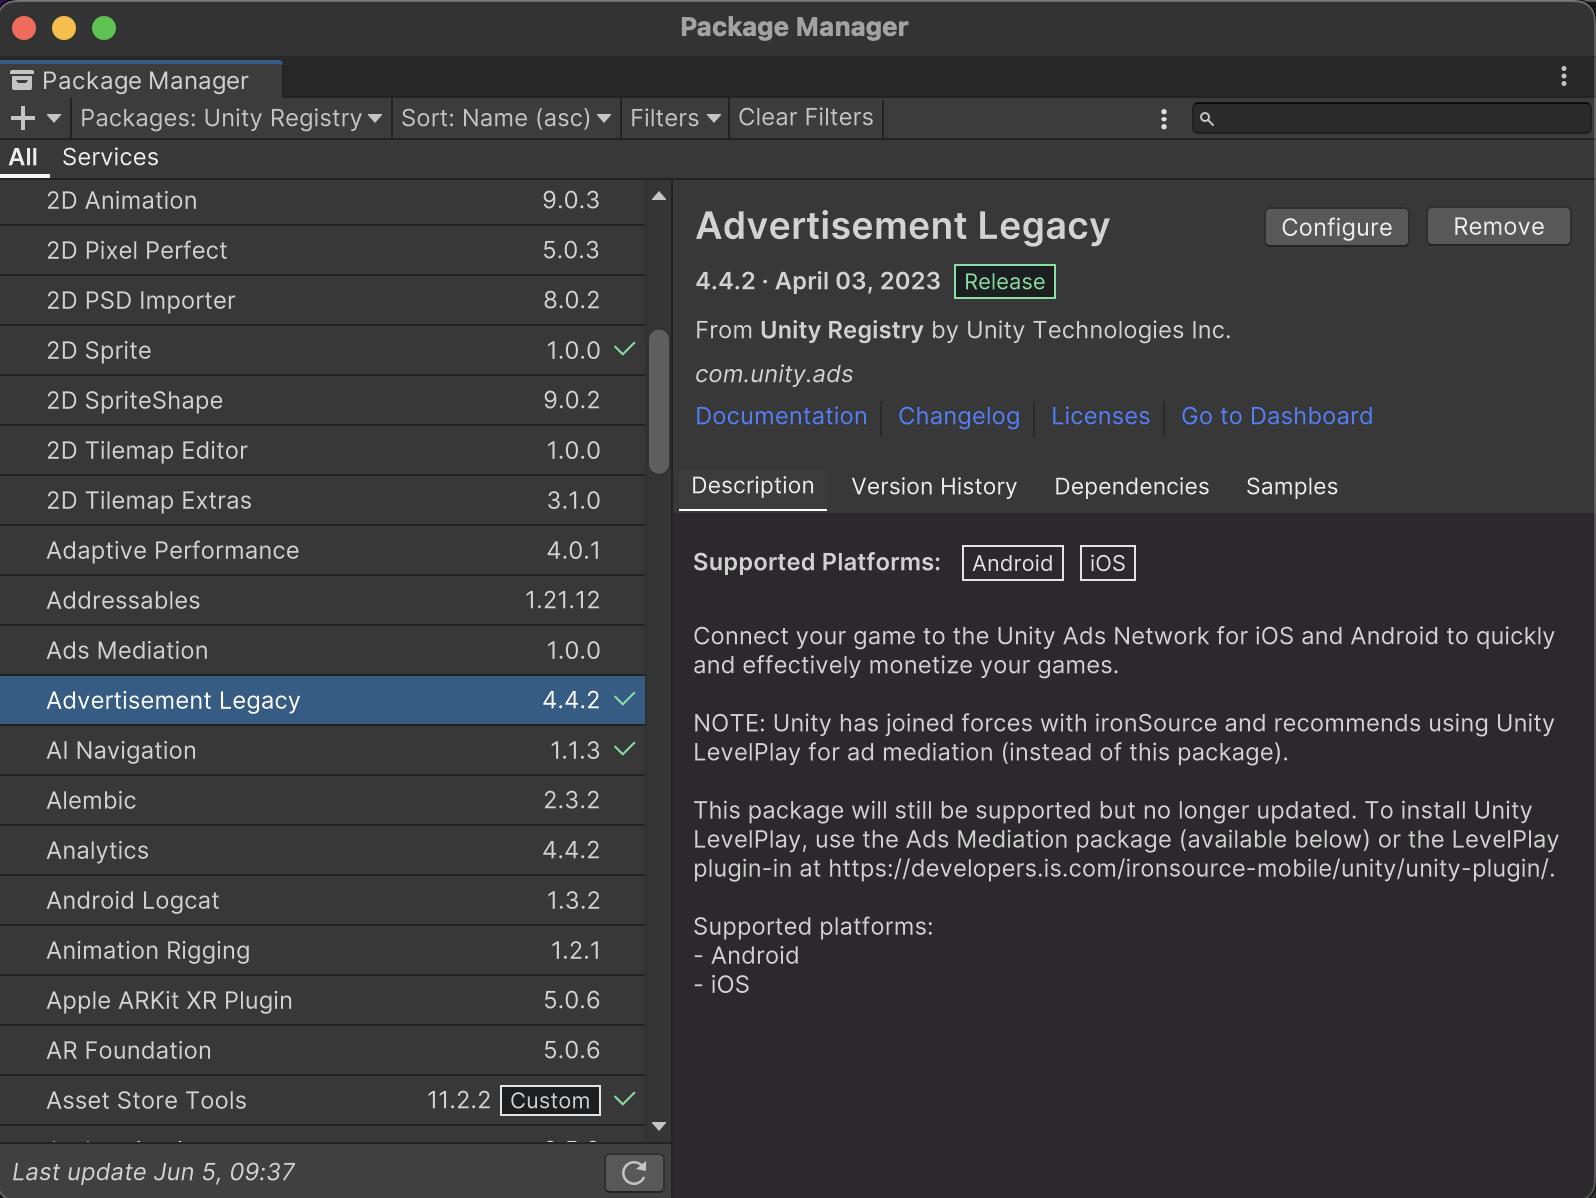Image resolution: width=1596 pixels, height=1198 pixels.
Task: Click the installed checkmark for AI Navigation
Action: click(625, 749)
